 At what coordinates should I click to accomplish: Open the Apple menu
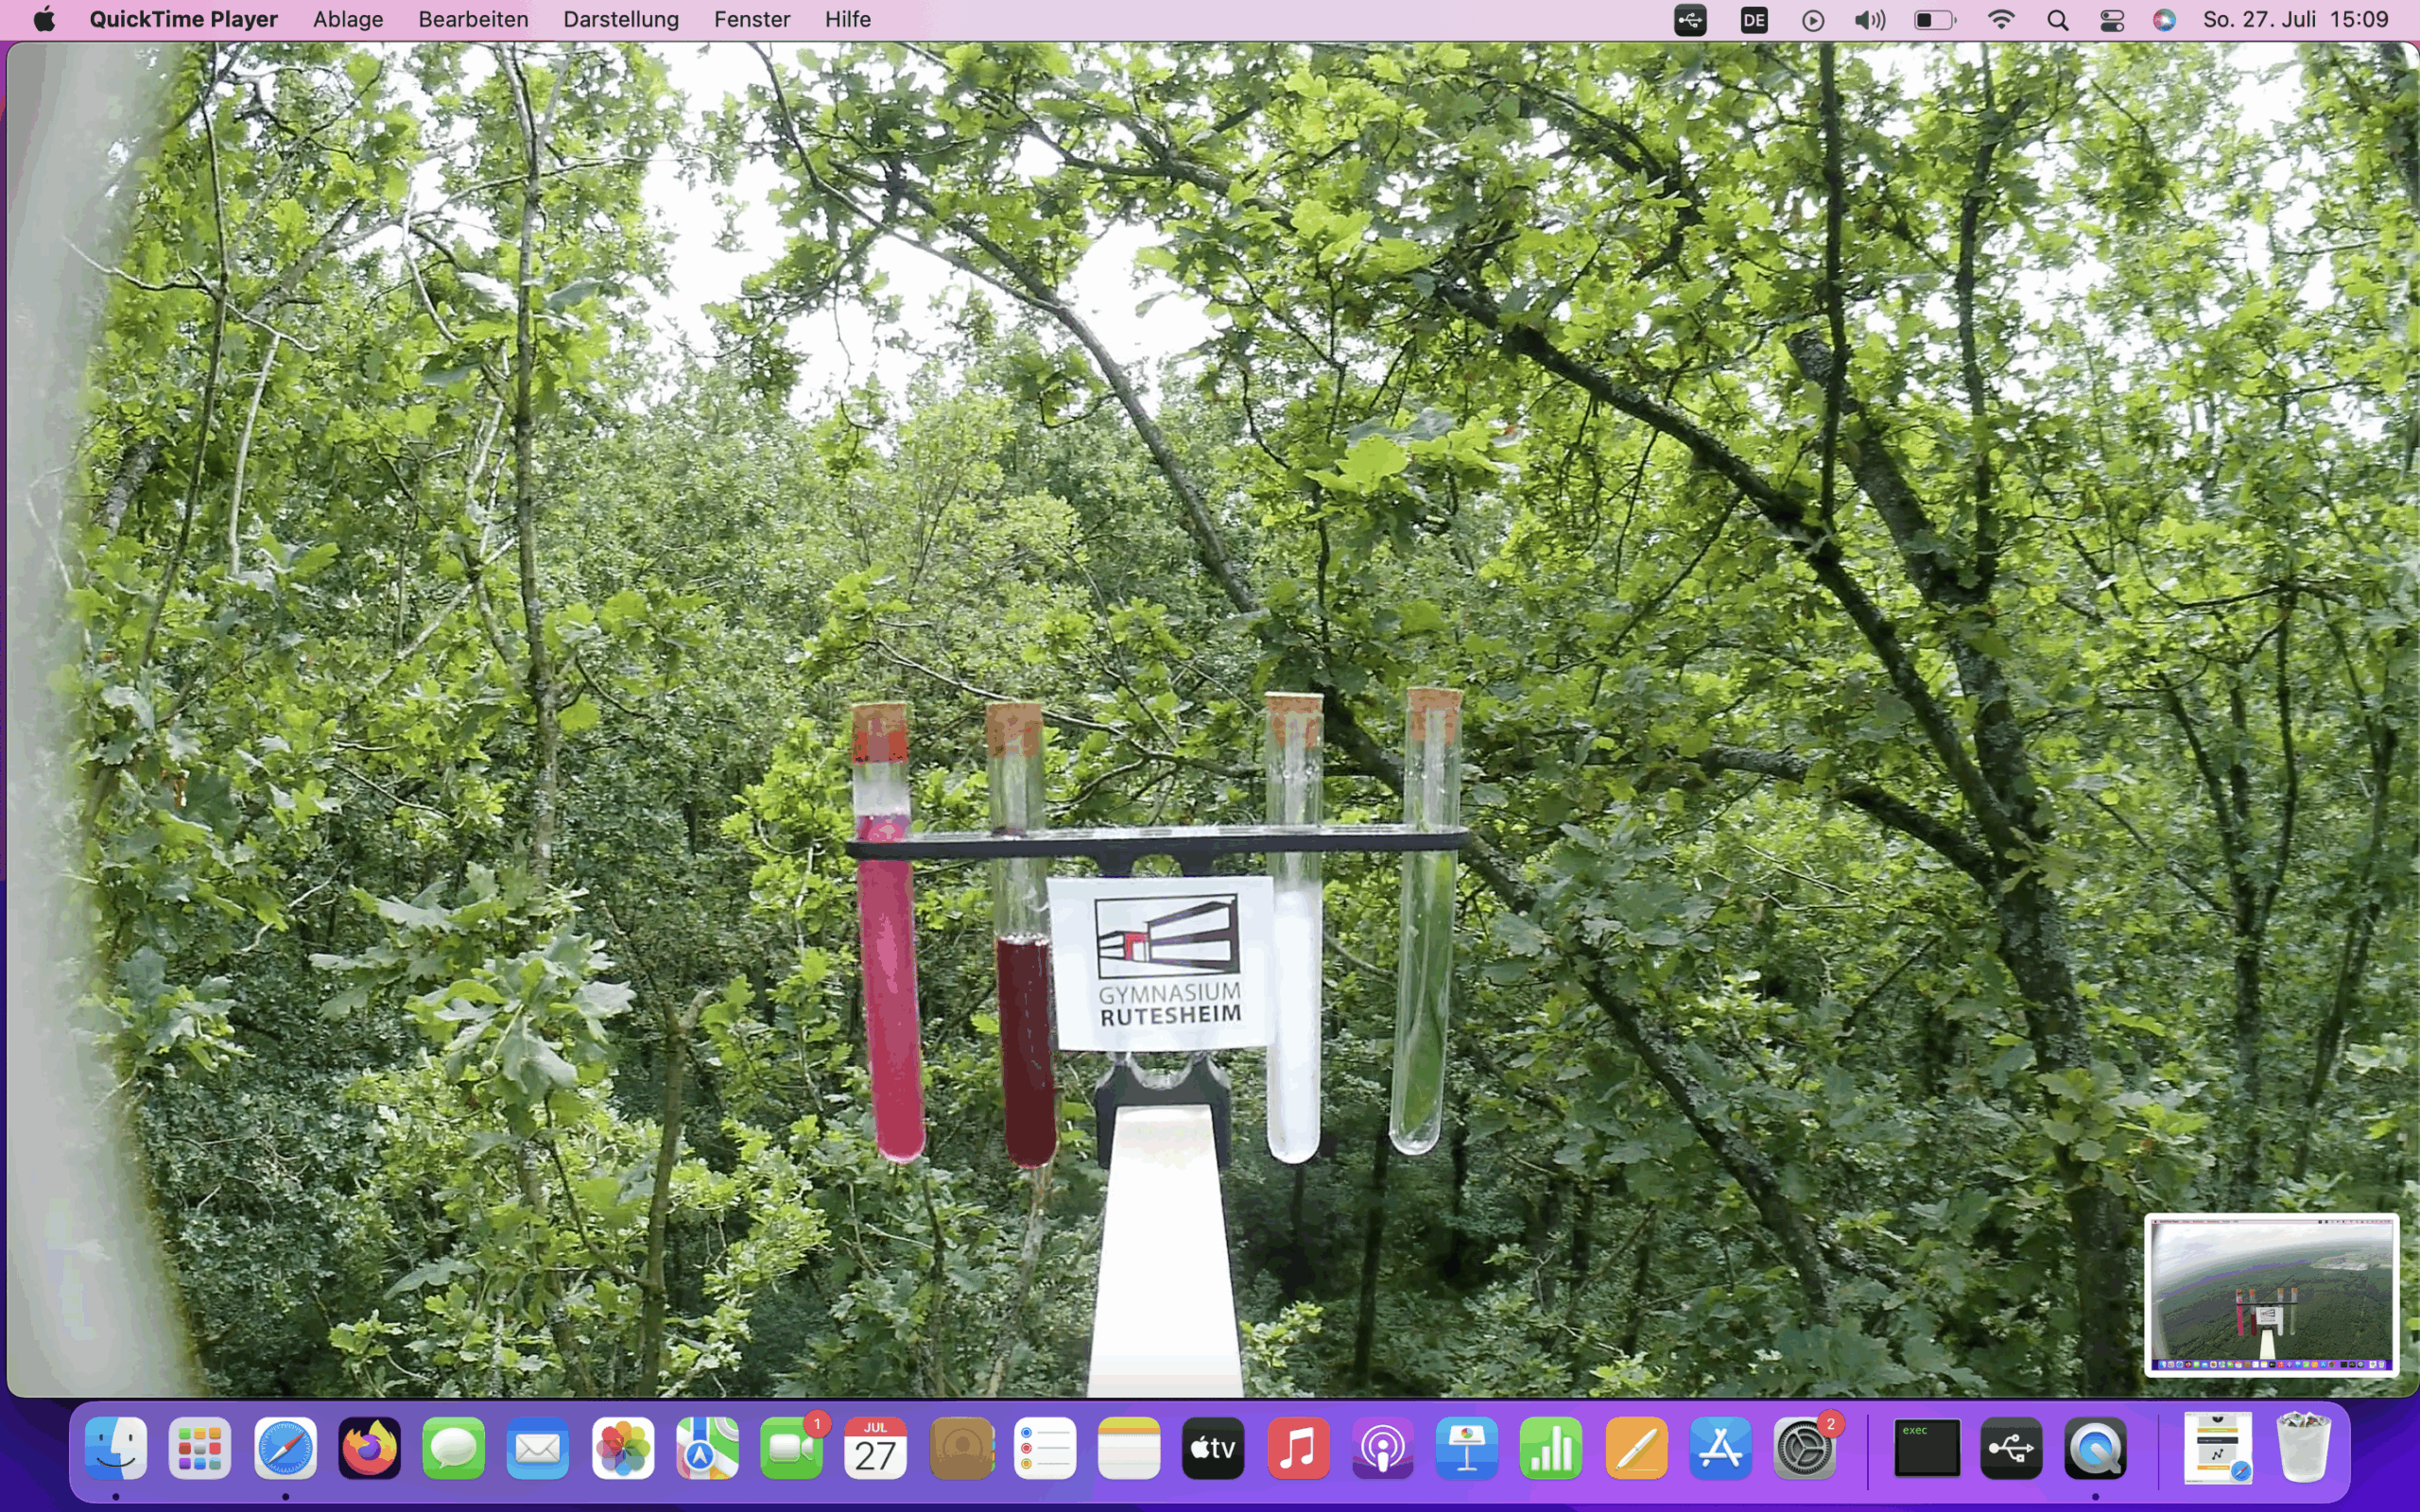click(44, 20)
